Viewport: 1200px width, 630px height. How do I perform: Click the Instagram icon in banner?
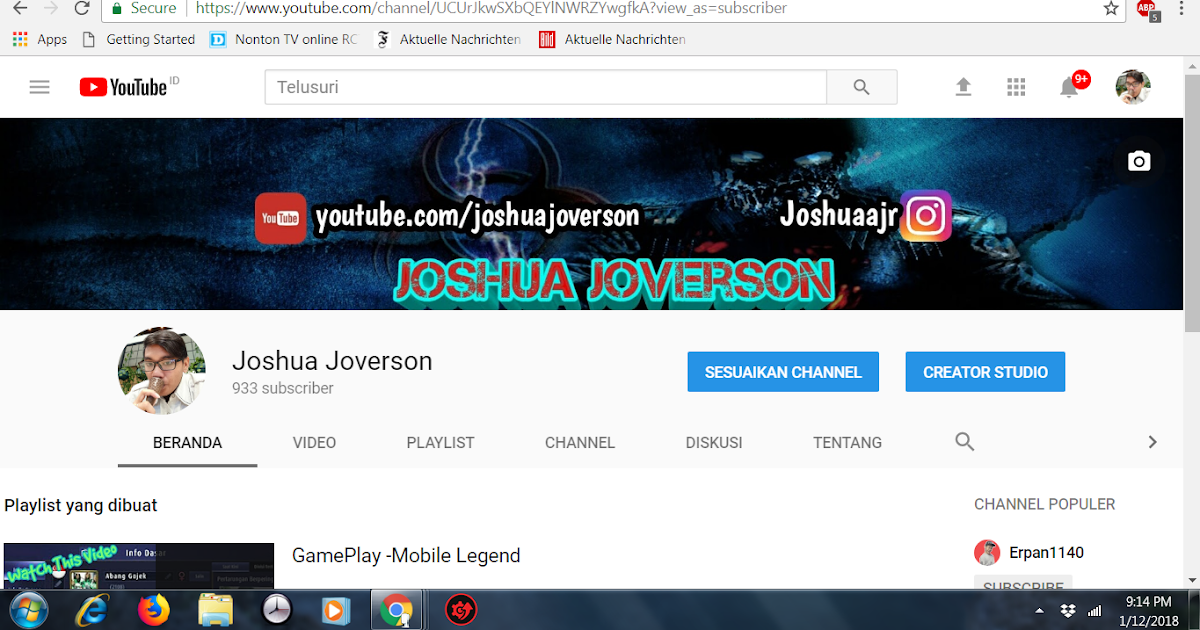(926, 216)
